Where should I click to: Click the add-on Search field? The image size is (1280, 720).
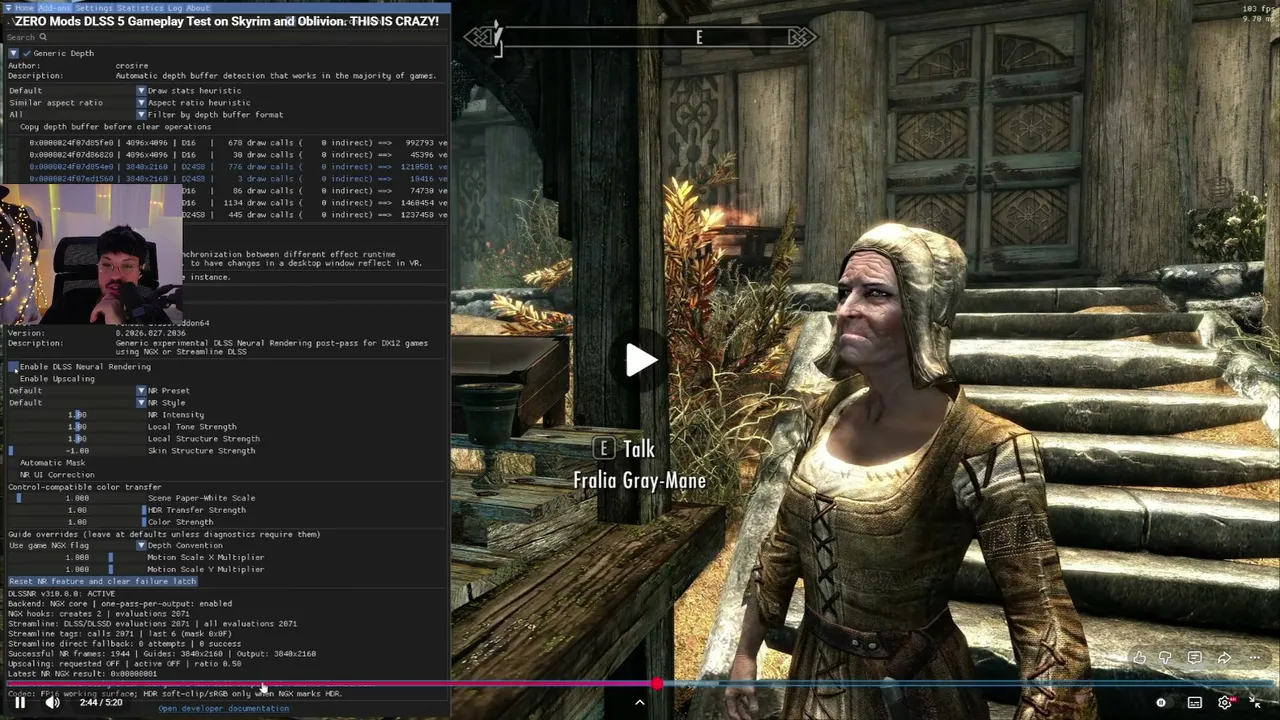click(x=225, y=37)
